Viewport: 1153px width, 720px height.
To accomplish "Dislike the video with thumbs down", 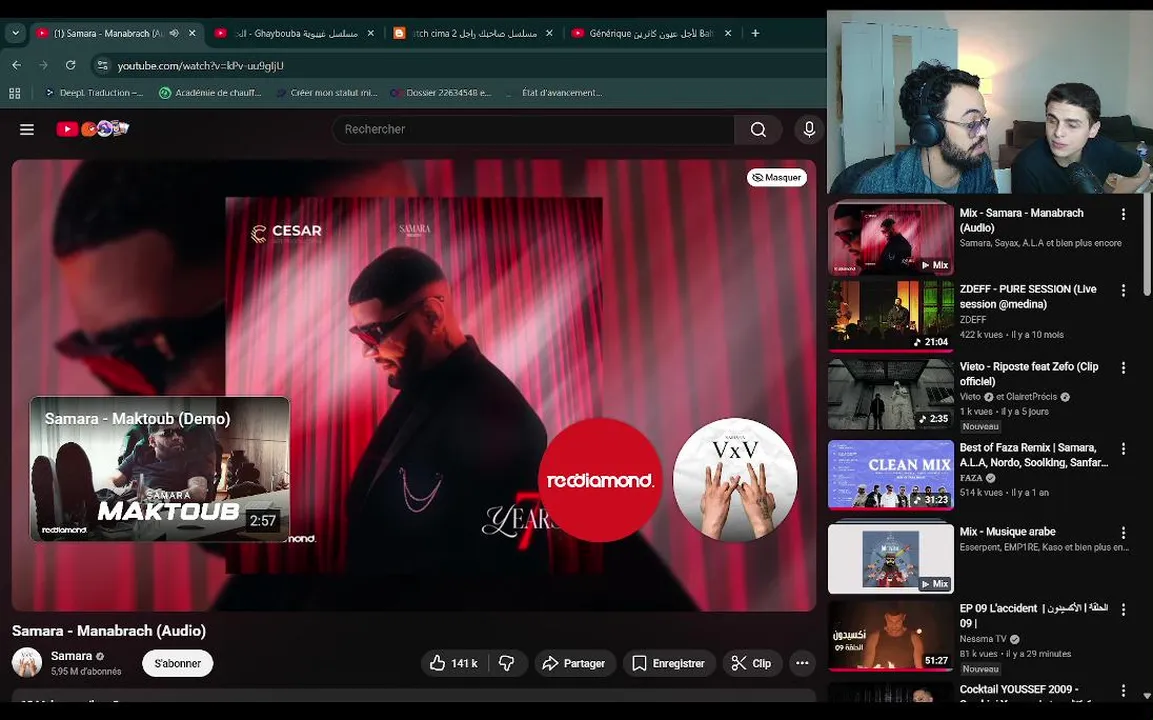I will coord(507,663).
